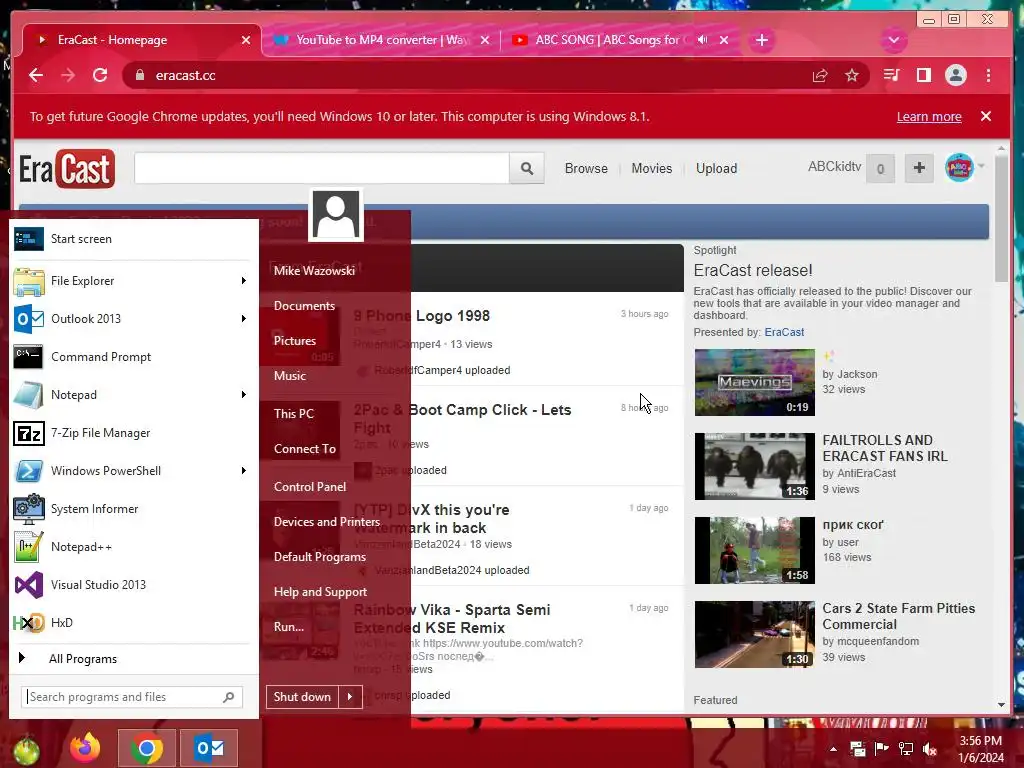1024x768 pixels.
Task: Dismiss the Chrome update banner
Action: [986, 116]
